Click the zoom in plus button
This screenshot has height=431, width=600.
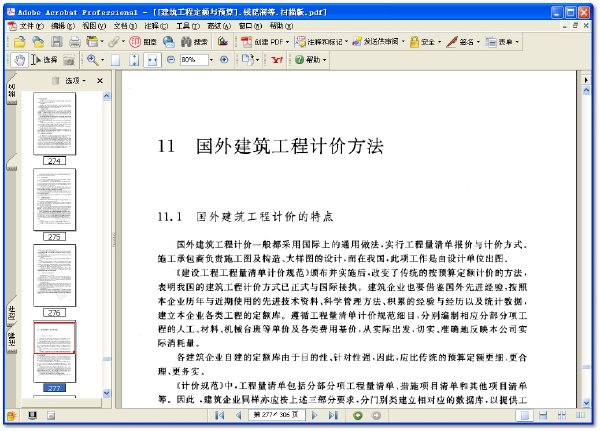224,60
